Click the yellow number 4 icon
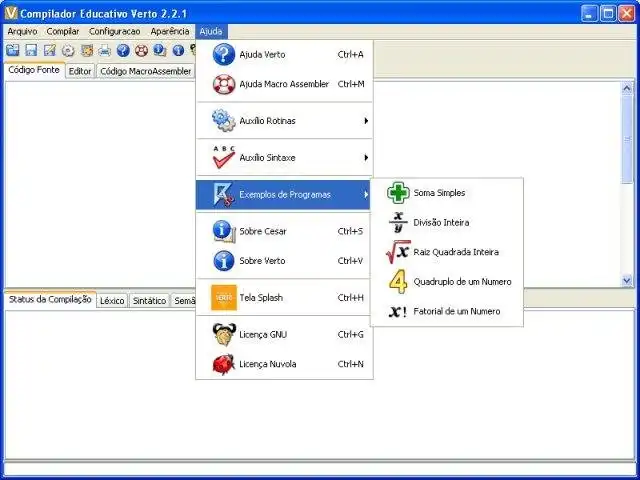 pos(398,282)
